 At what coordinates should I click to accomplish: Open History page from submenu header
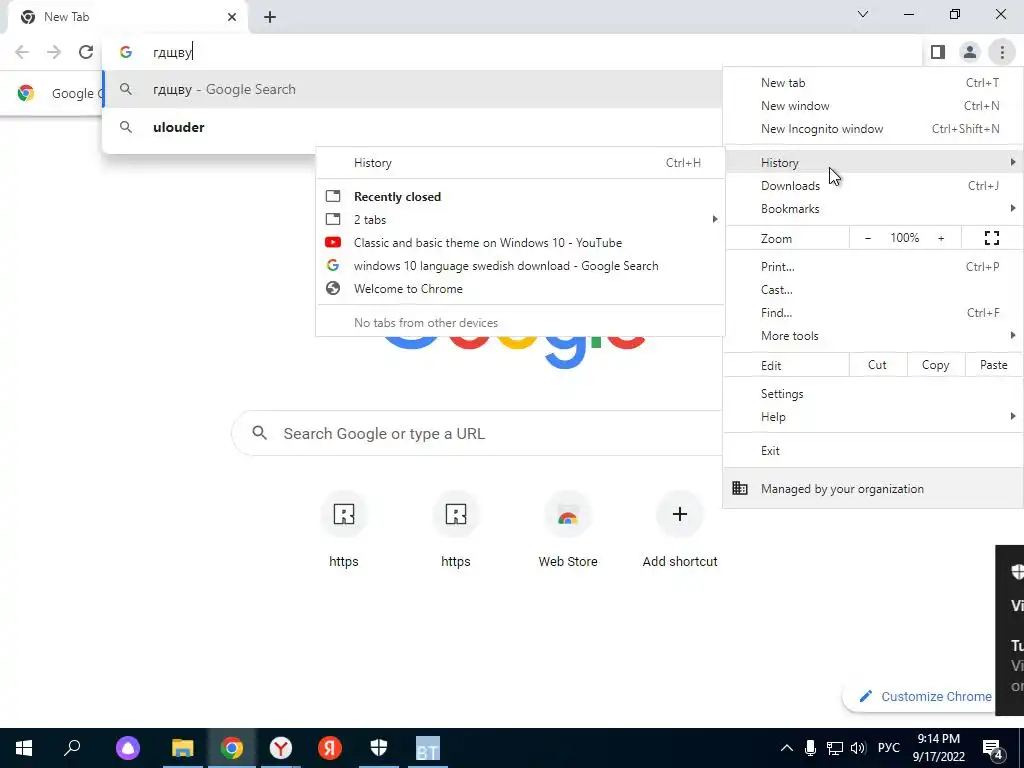520,163
